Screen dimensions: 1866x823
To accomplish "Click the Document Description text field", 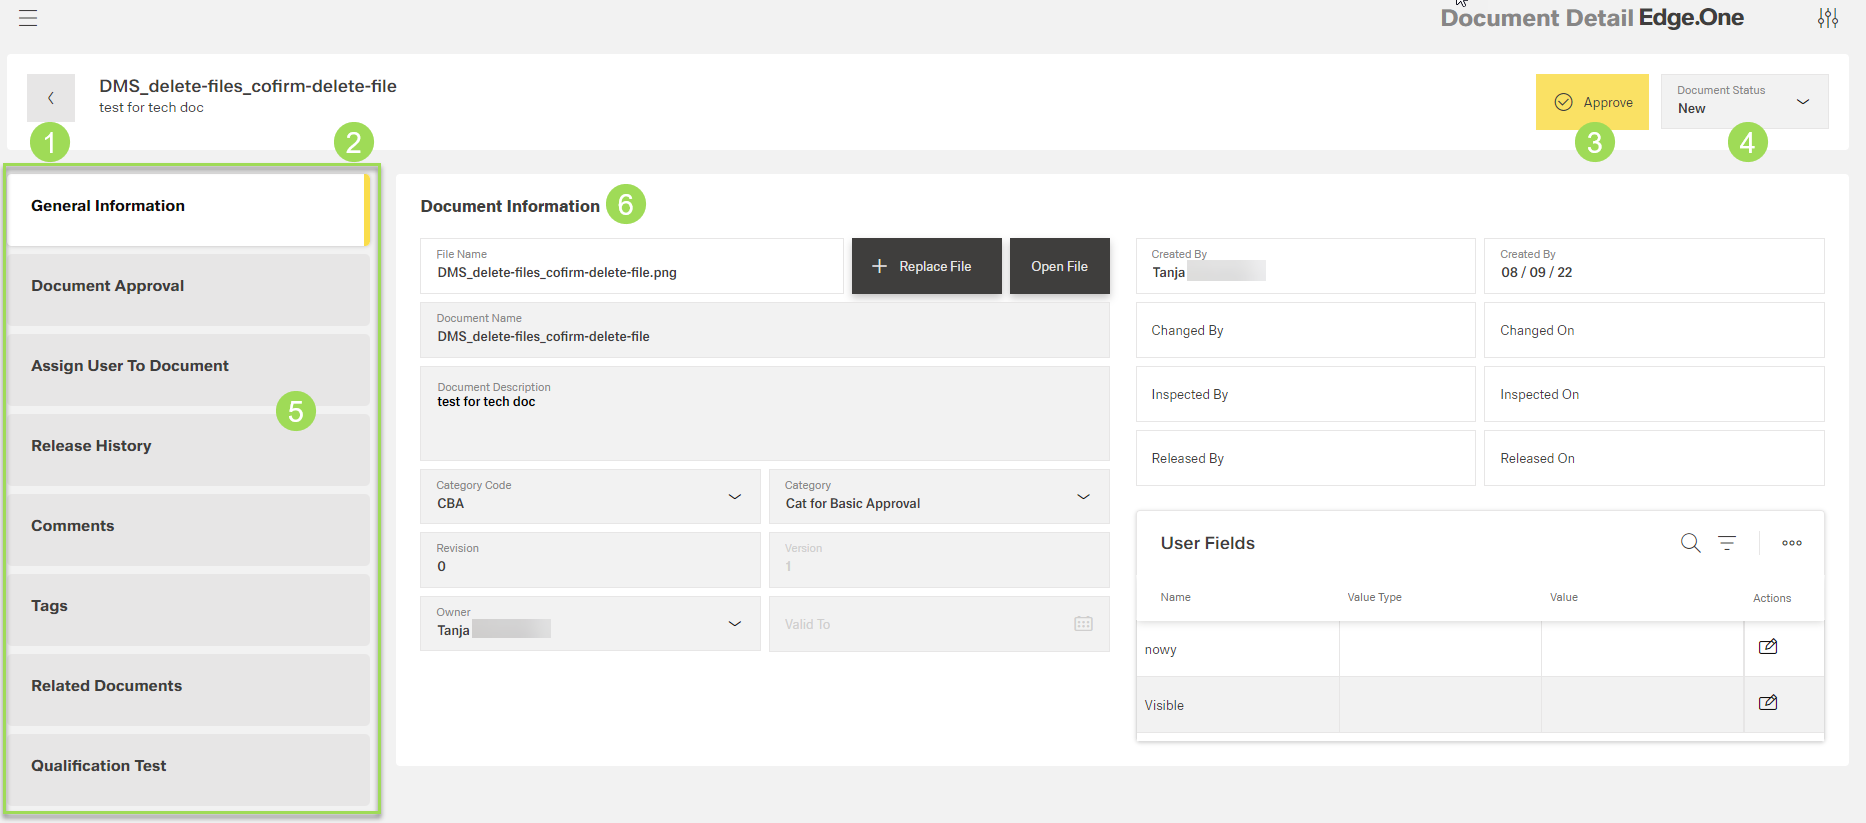I will coord(764,420).
